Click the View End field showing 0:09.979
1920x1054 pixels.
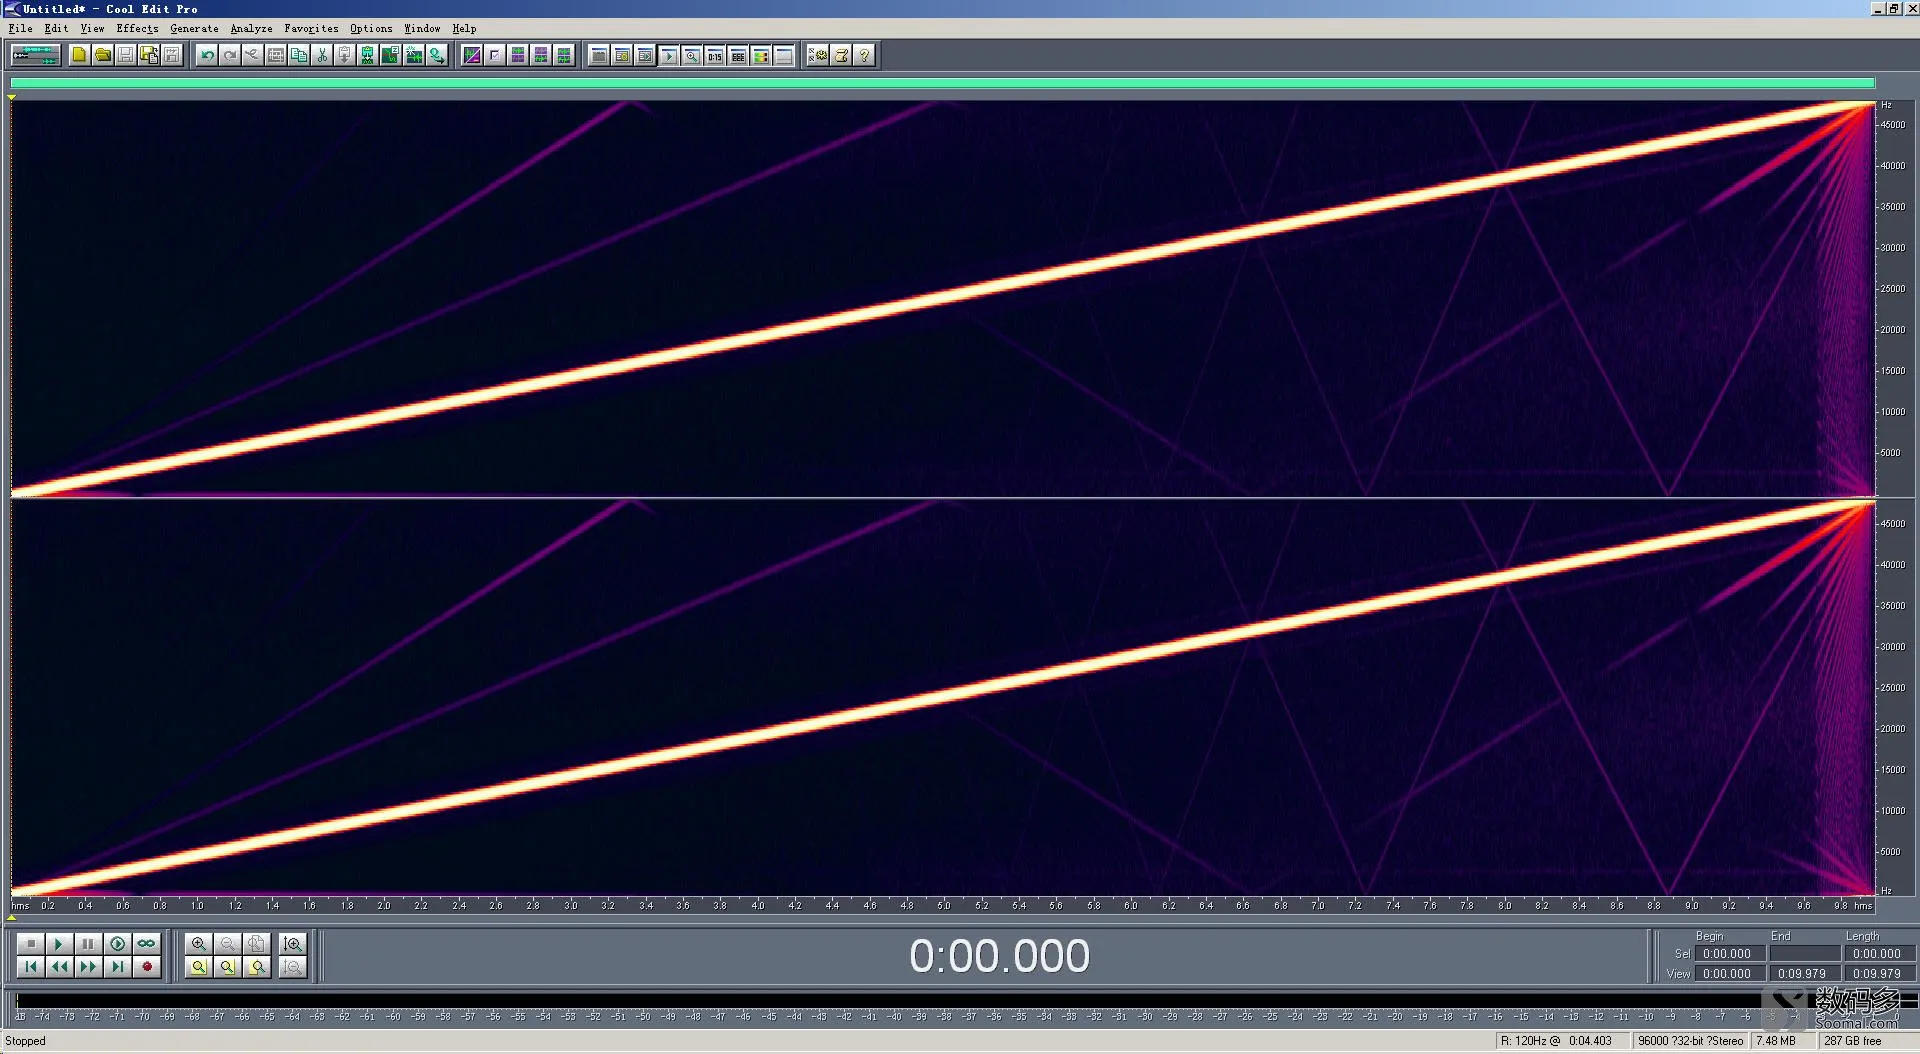[x=1805, y=973]
